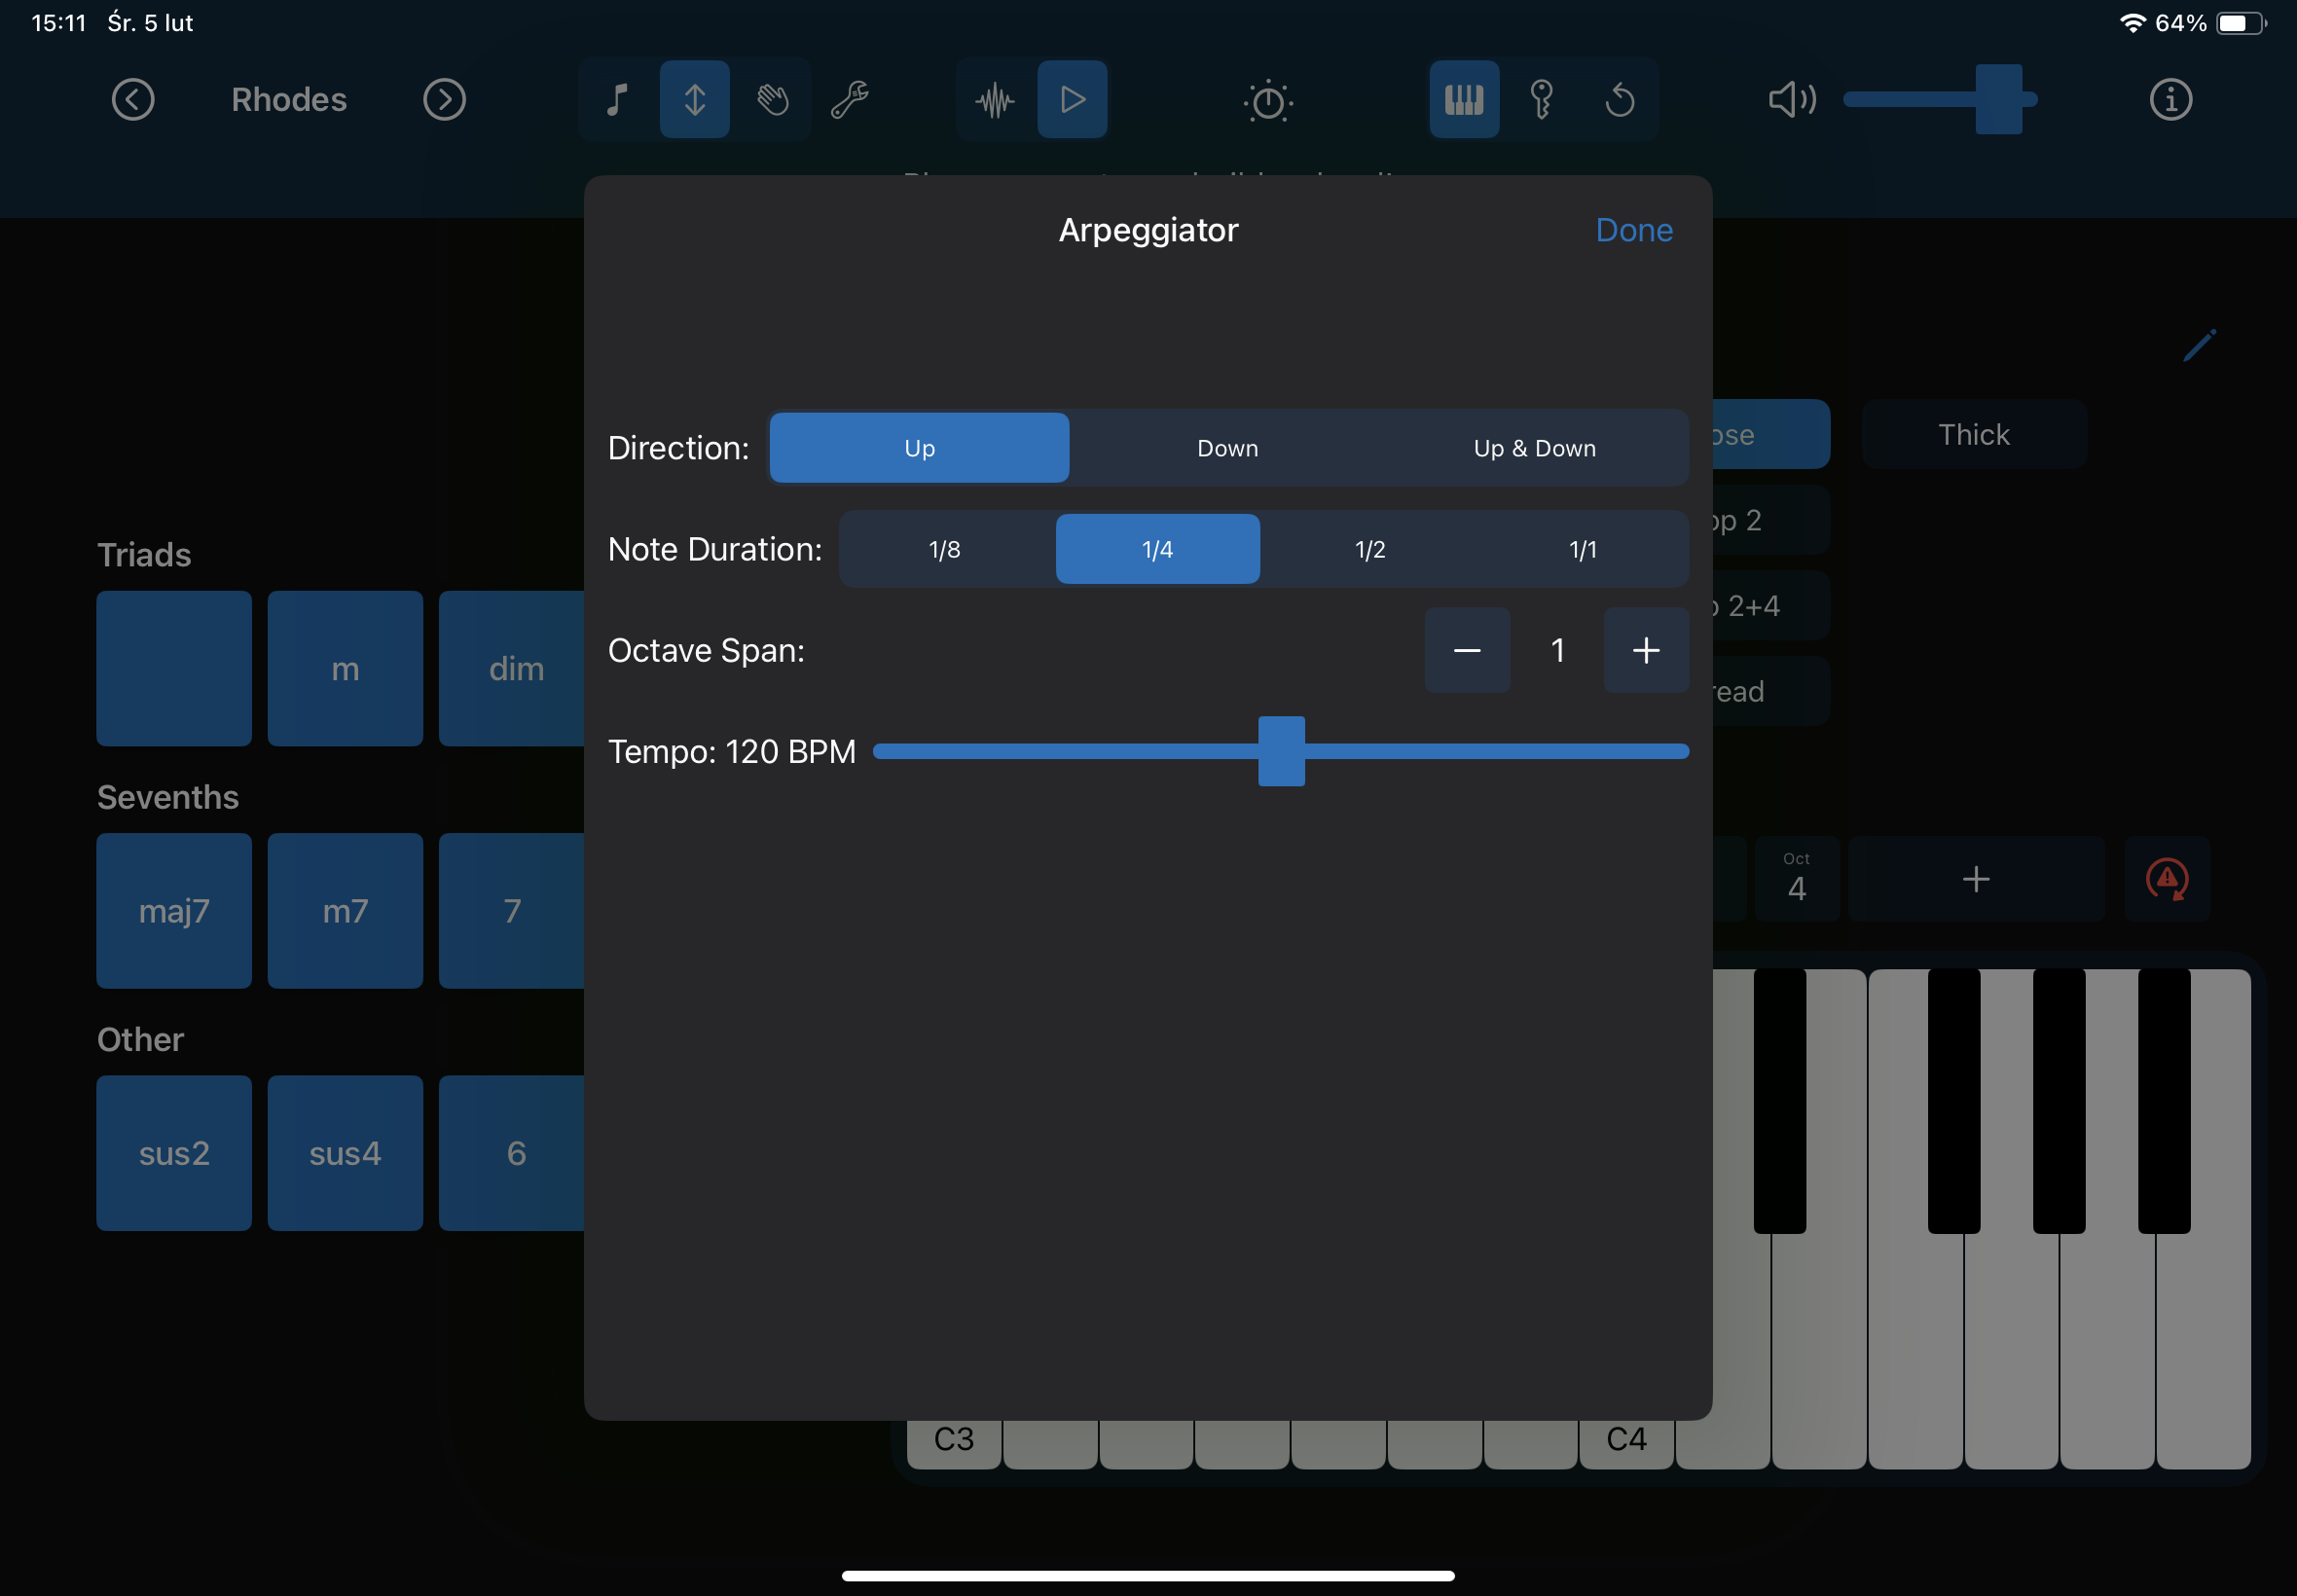The image size is (2297, 1596).
Task: Select the note input tool icon
Action: tap(616, 97)
